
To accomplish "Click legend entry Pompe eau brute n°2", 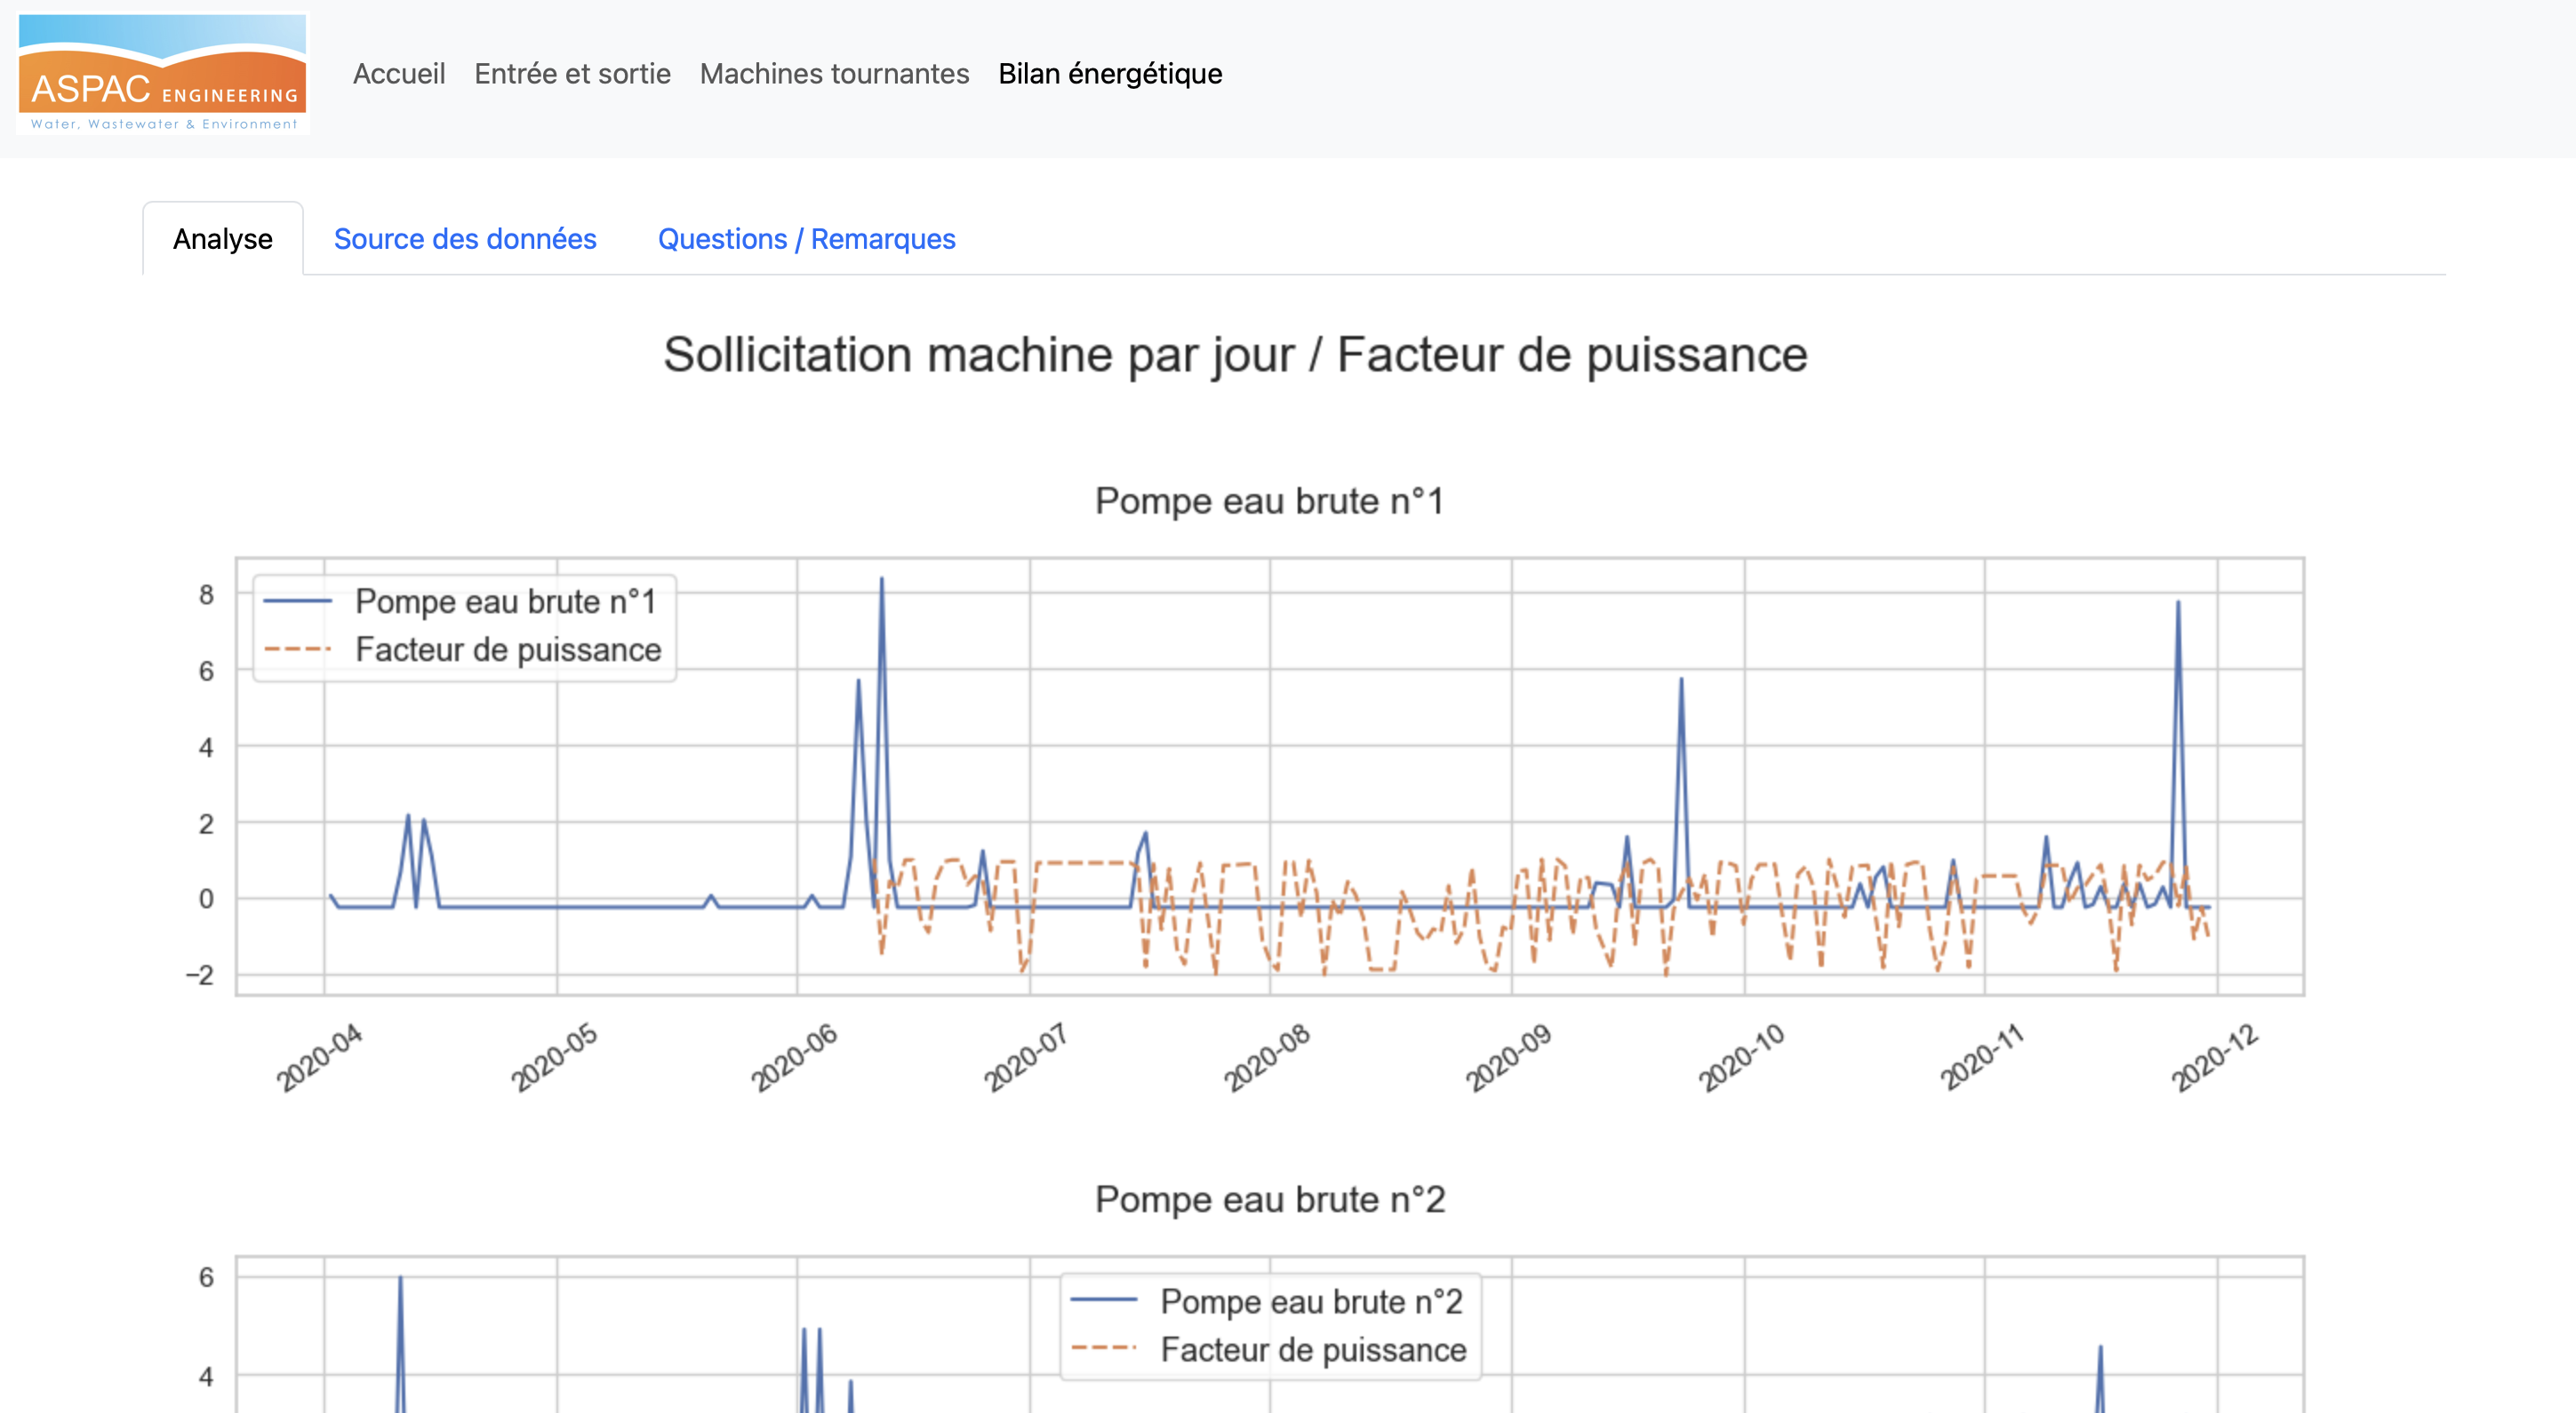I will pos(1311,1301).
